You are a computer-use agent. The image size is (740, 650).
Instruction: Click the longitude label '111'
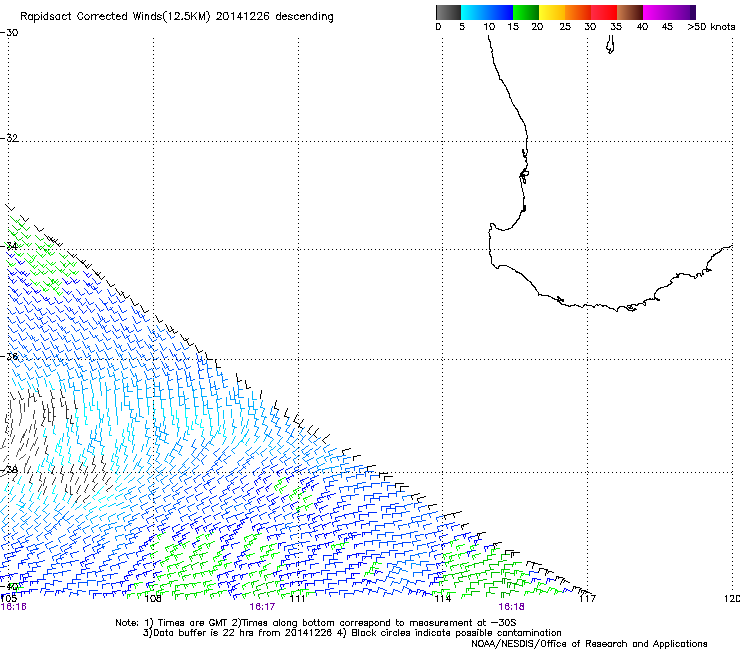pyautogui.click(x=298, y=599)
